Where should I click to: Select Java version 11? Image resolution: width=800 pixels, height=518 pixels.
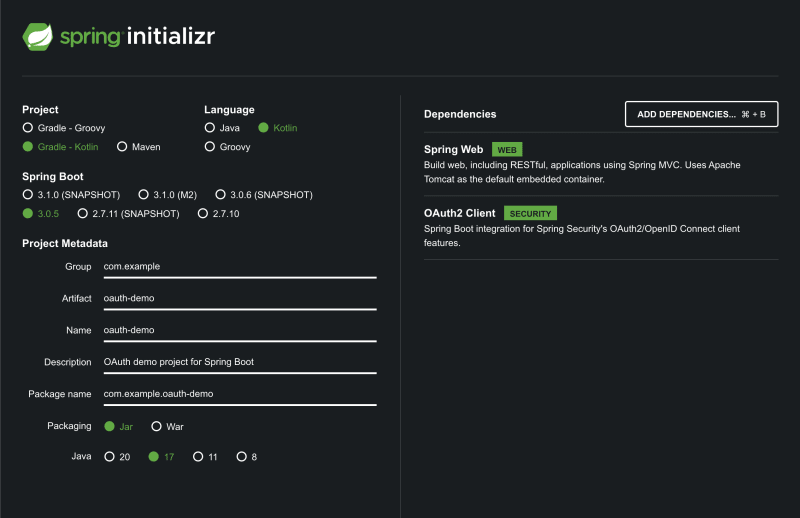coord(205,456)
